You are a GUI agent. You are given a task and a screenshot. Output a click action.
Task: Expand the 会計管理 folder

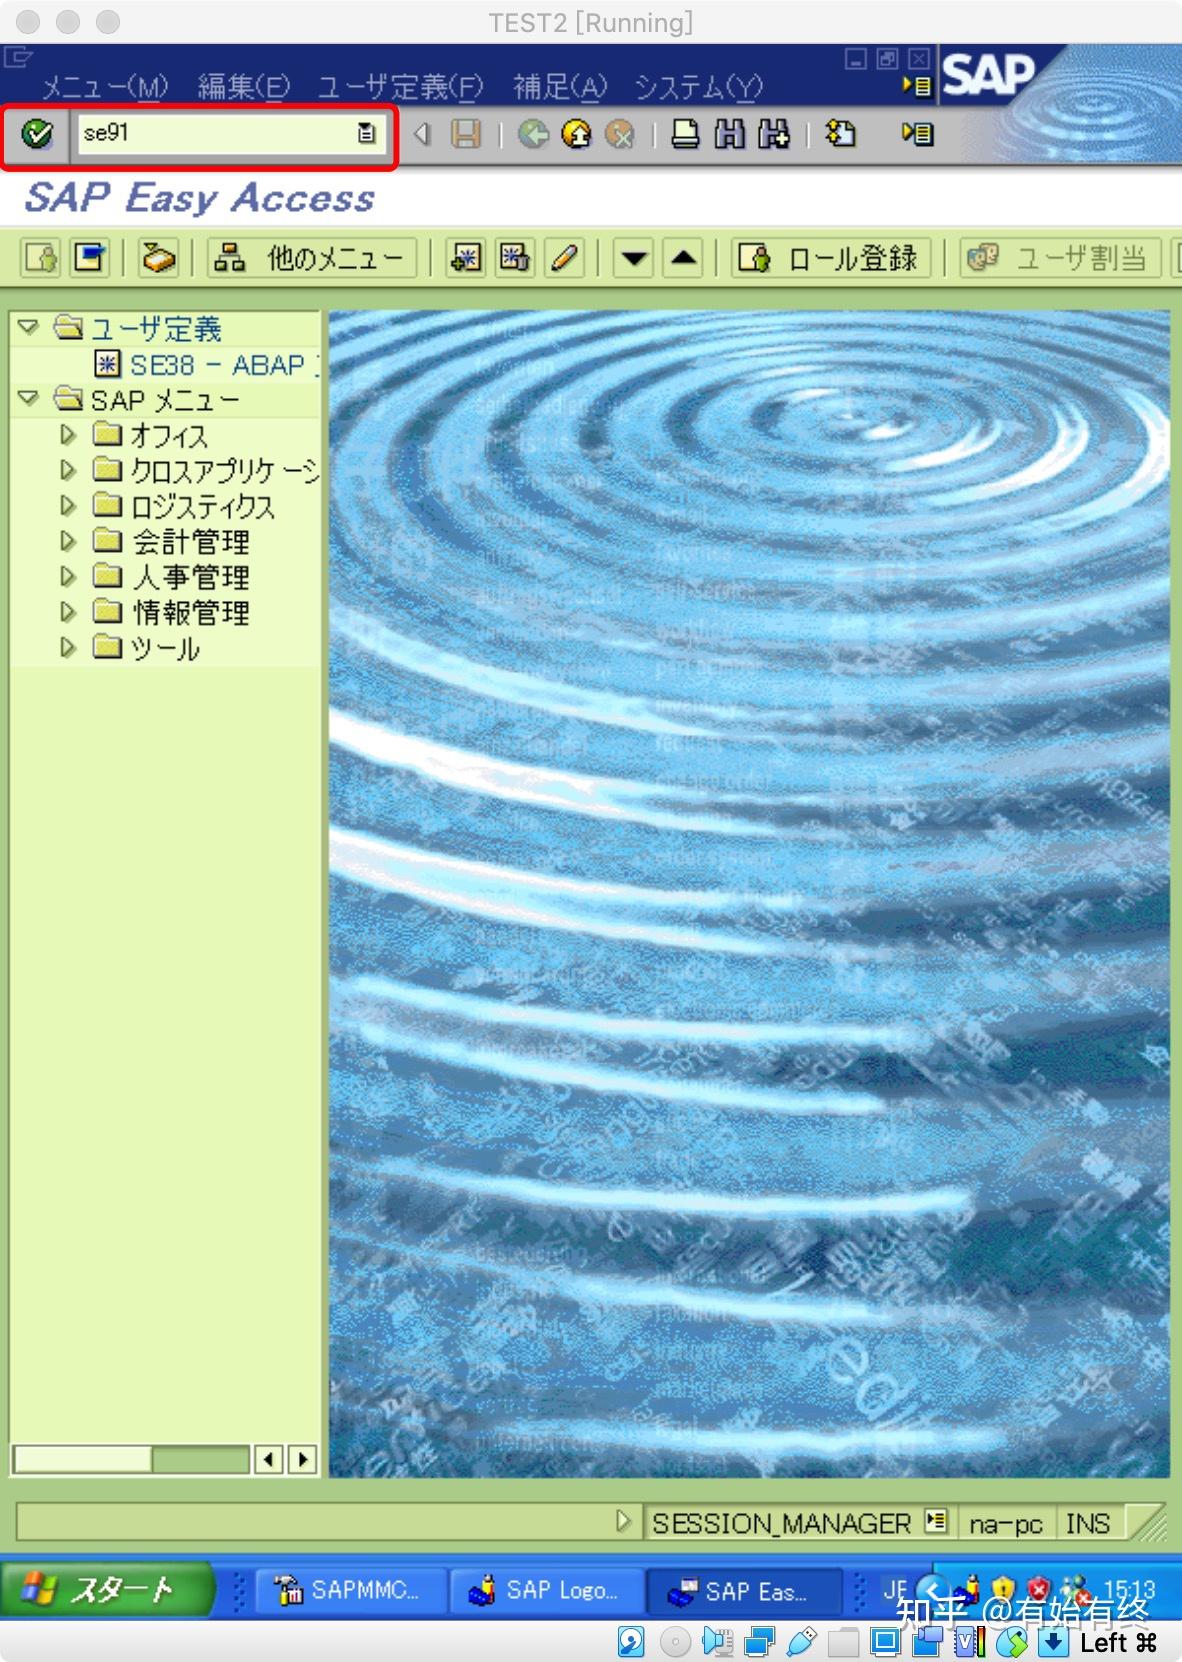(x=68, y=541)
